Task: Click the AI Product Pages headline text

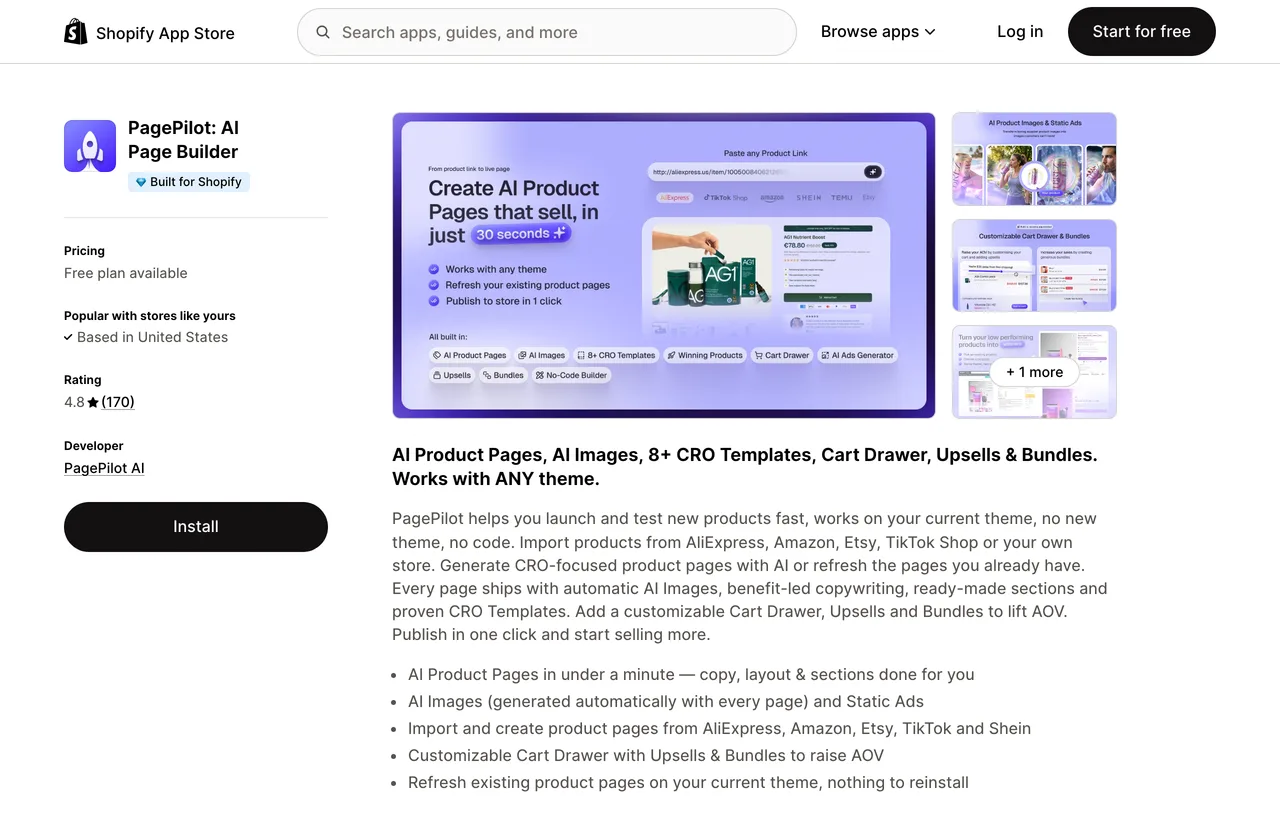Action: tap(745, 467)
